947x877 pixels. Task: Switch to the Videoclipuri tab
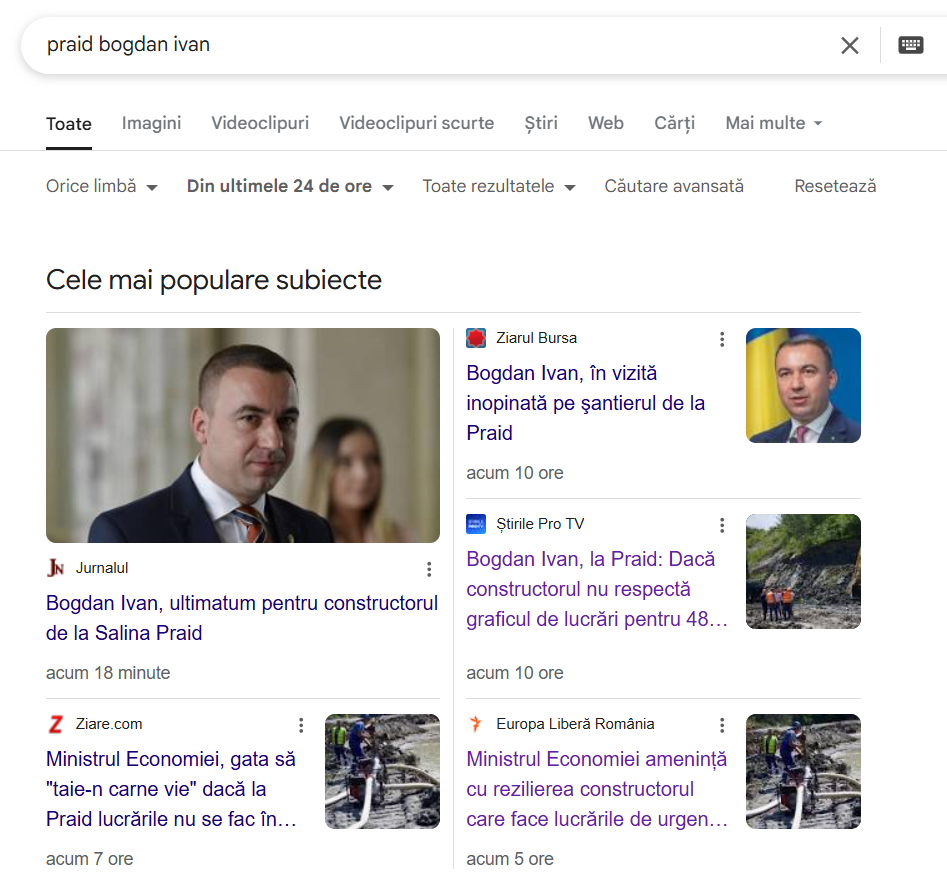[260, 123]
